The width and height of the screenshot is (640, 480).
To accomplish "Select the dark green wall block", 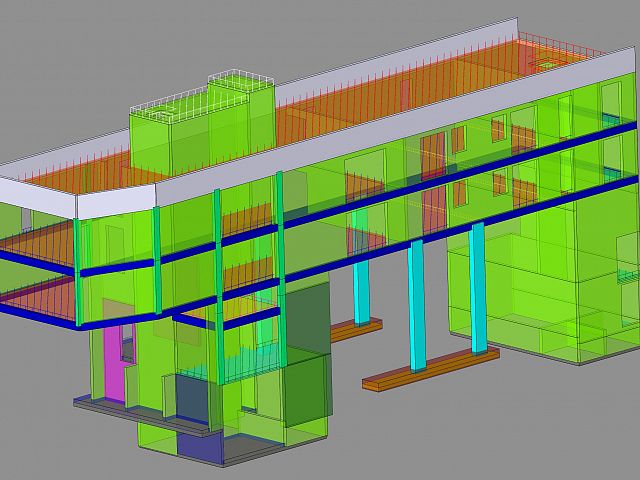I will (307, 354).
